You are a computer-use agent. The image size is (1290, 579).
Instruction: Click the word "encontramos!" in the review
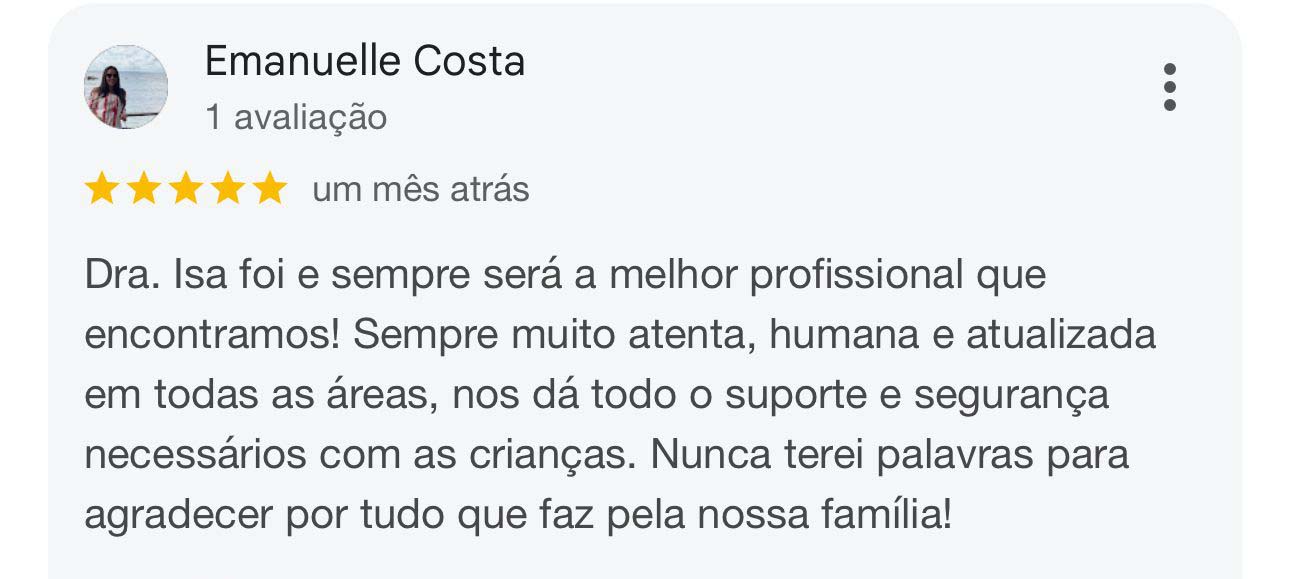[x=211, y=335]
